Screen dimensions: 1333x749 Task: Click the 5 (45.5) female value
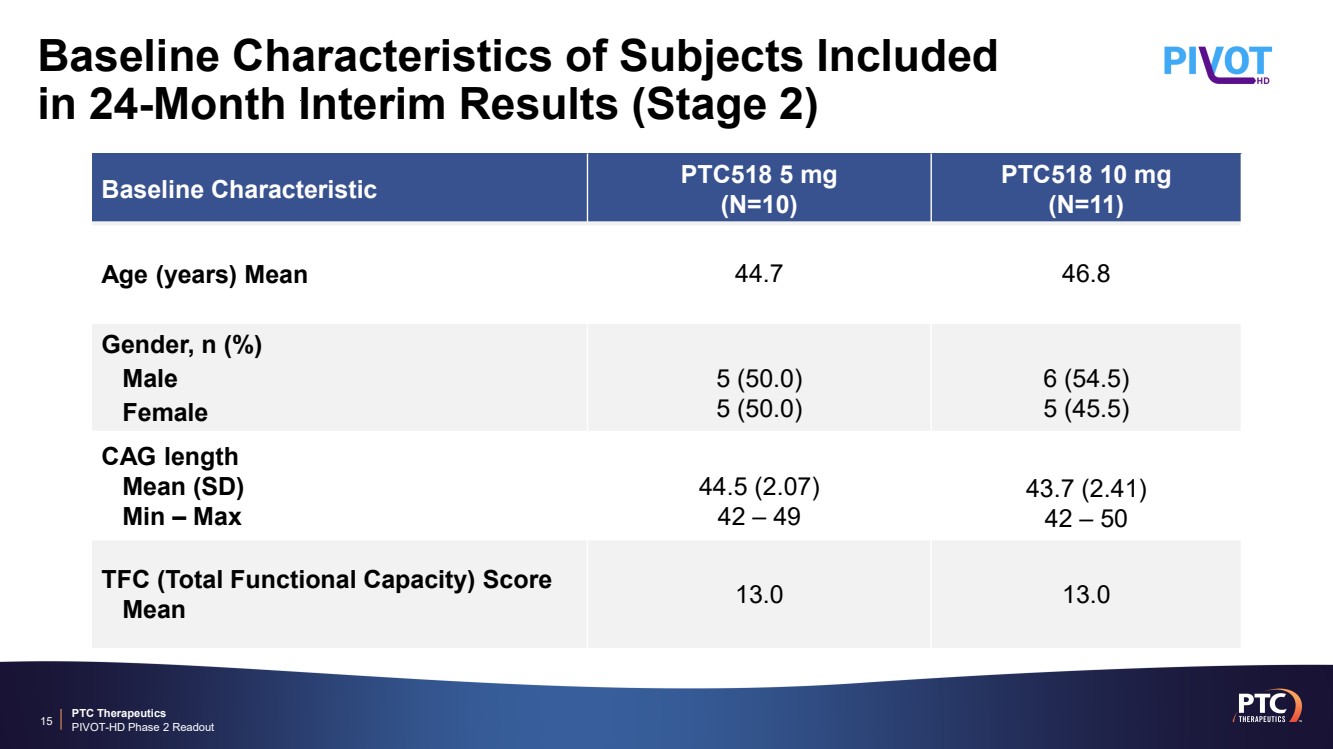click(x=1086, y=411)
